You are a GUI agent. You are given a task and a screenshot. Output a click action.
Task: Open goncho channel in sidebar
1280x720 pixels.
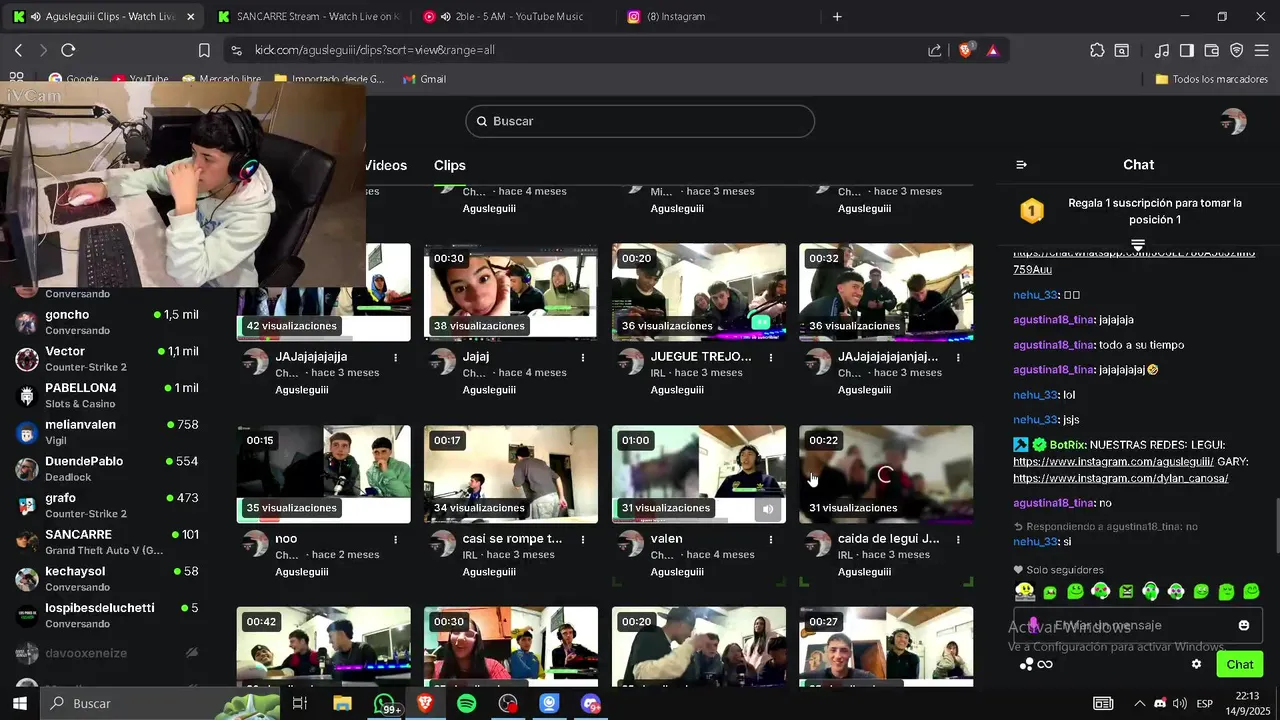coord(107,322)
